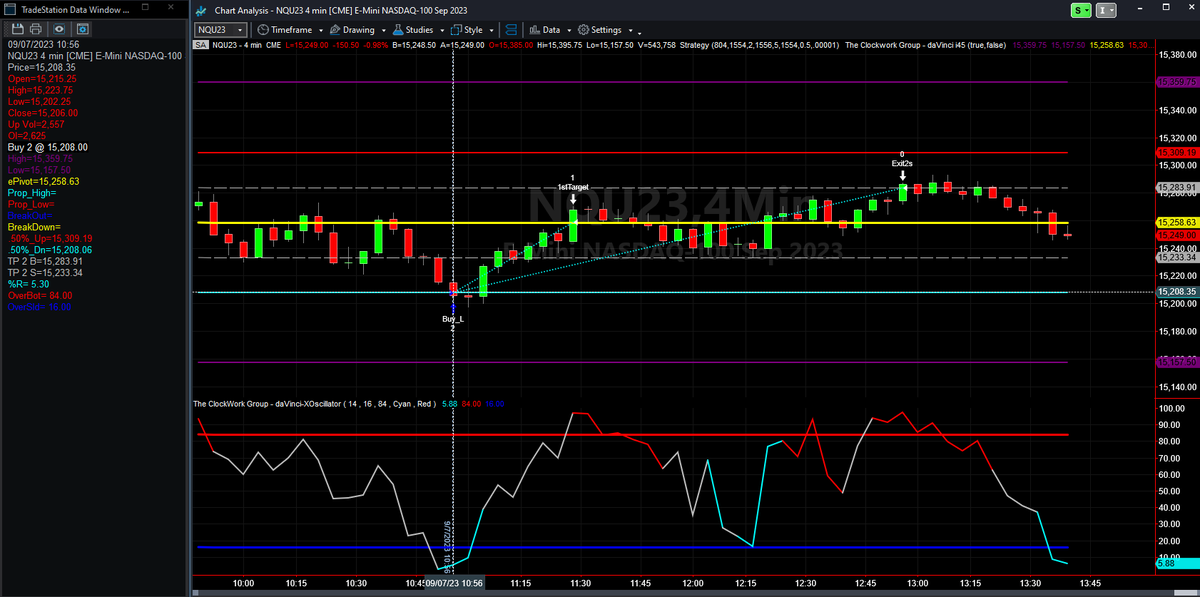
Task: Click the snapshot settings icon in Data Window
Action: pos(82,30)
